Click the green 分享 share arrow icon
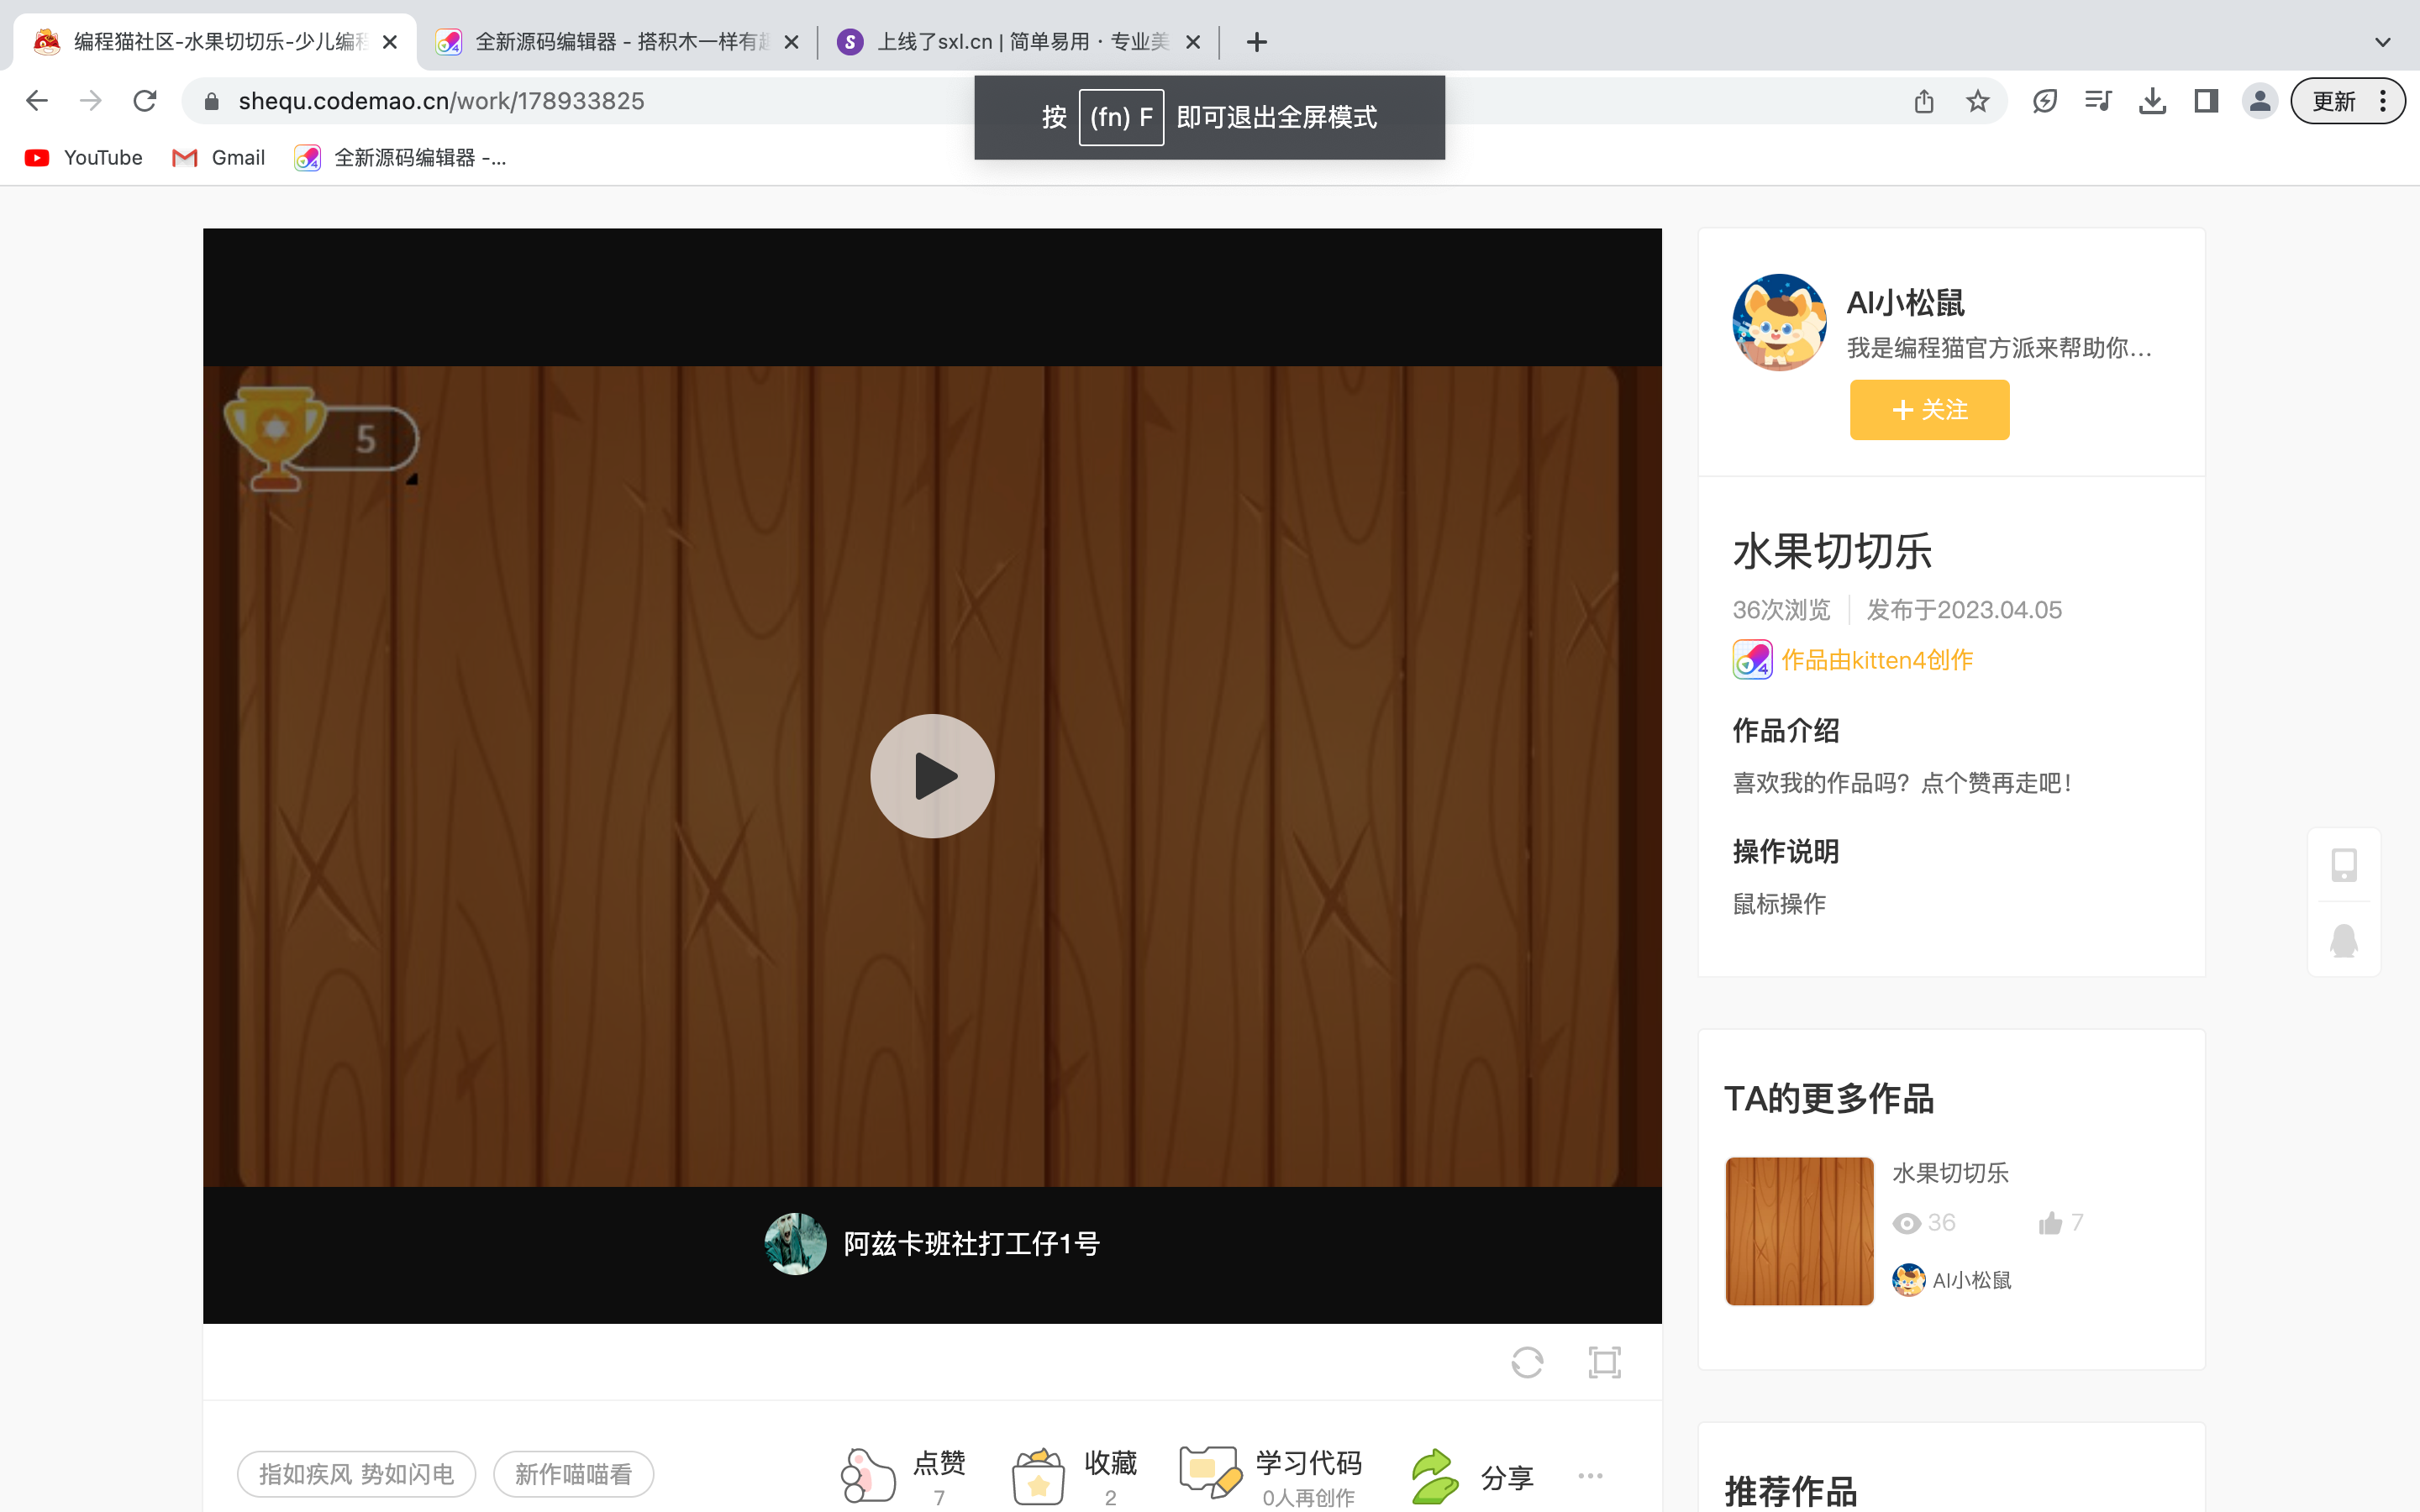This screenshot has height=1512, width=2420. [x=1434, y=1476]
